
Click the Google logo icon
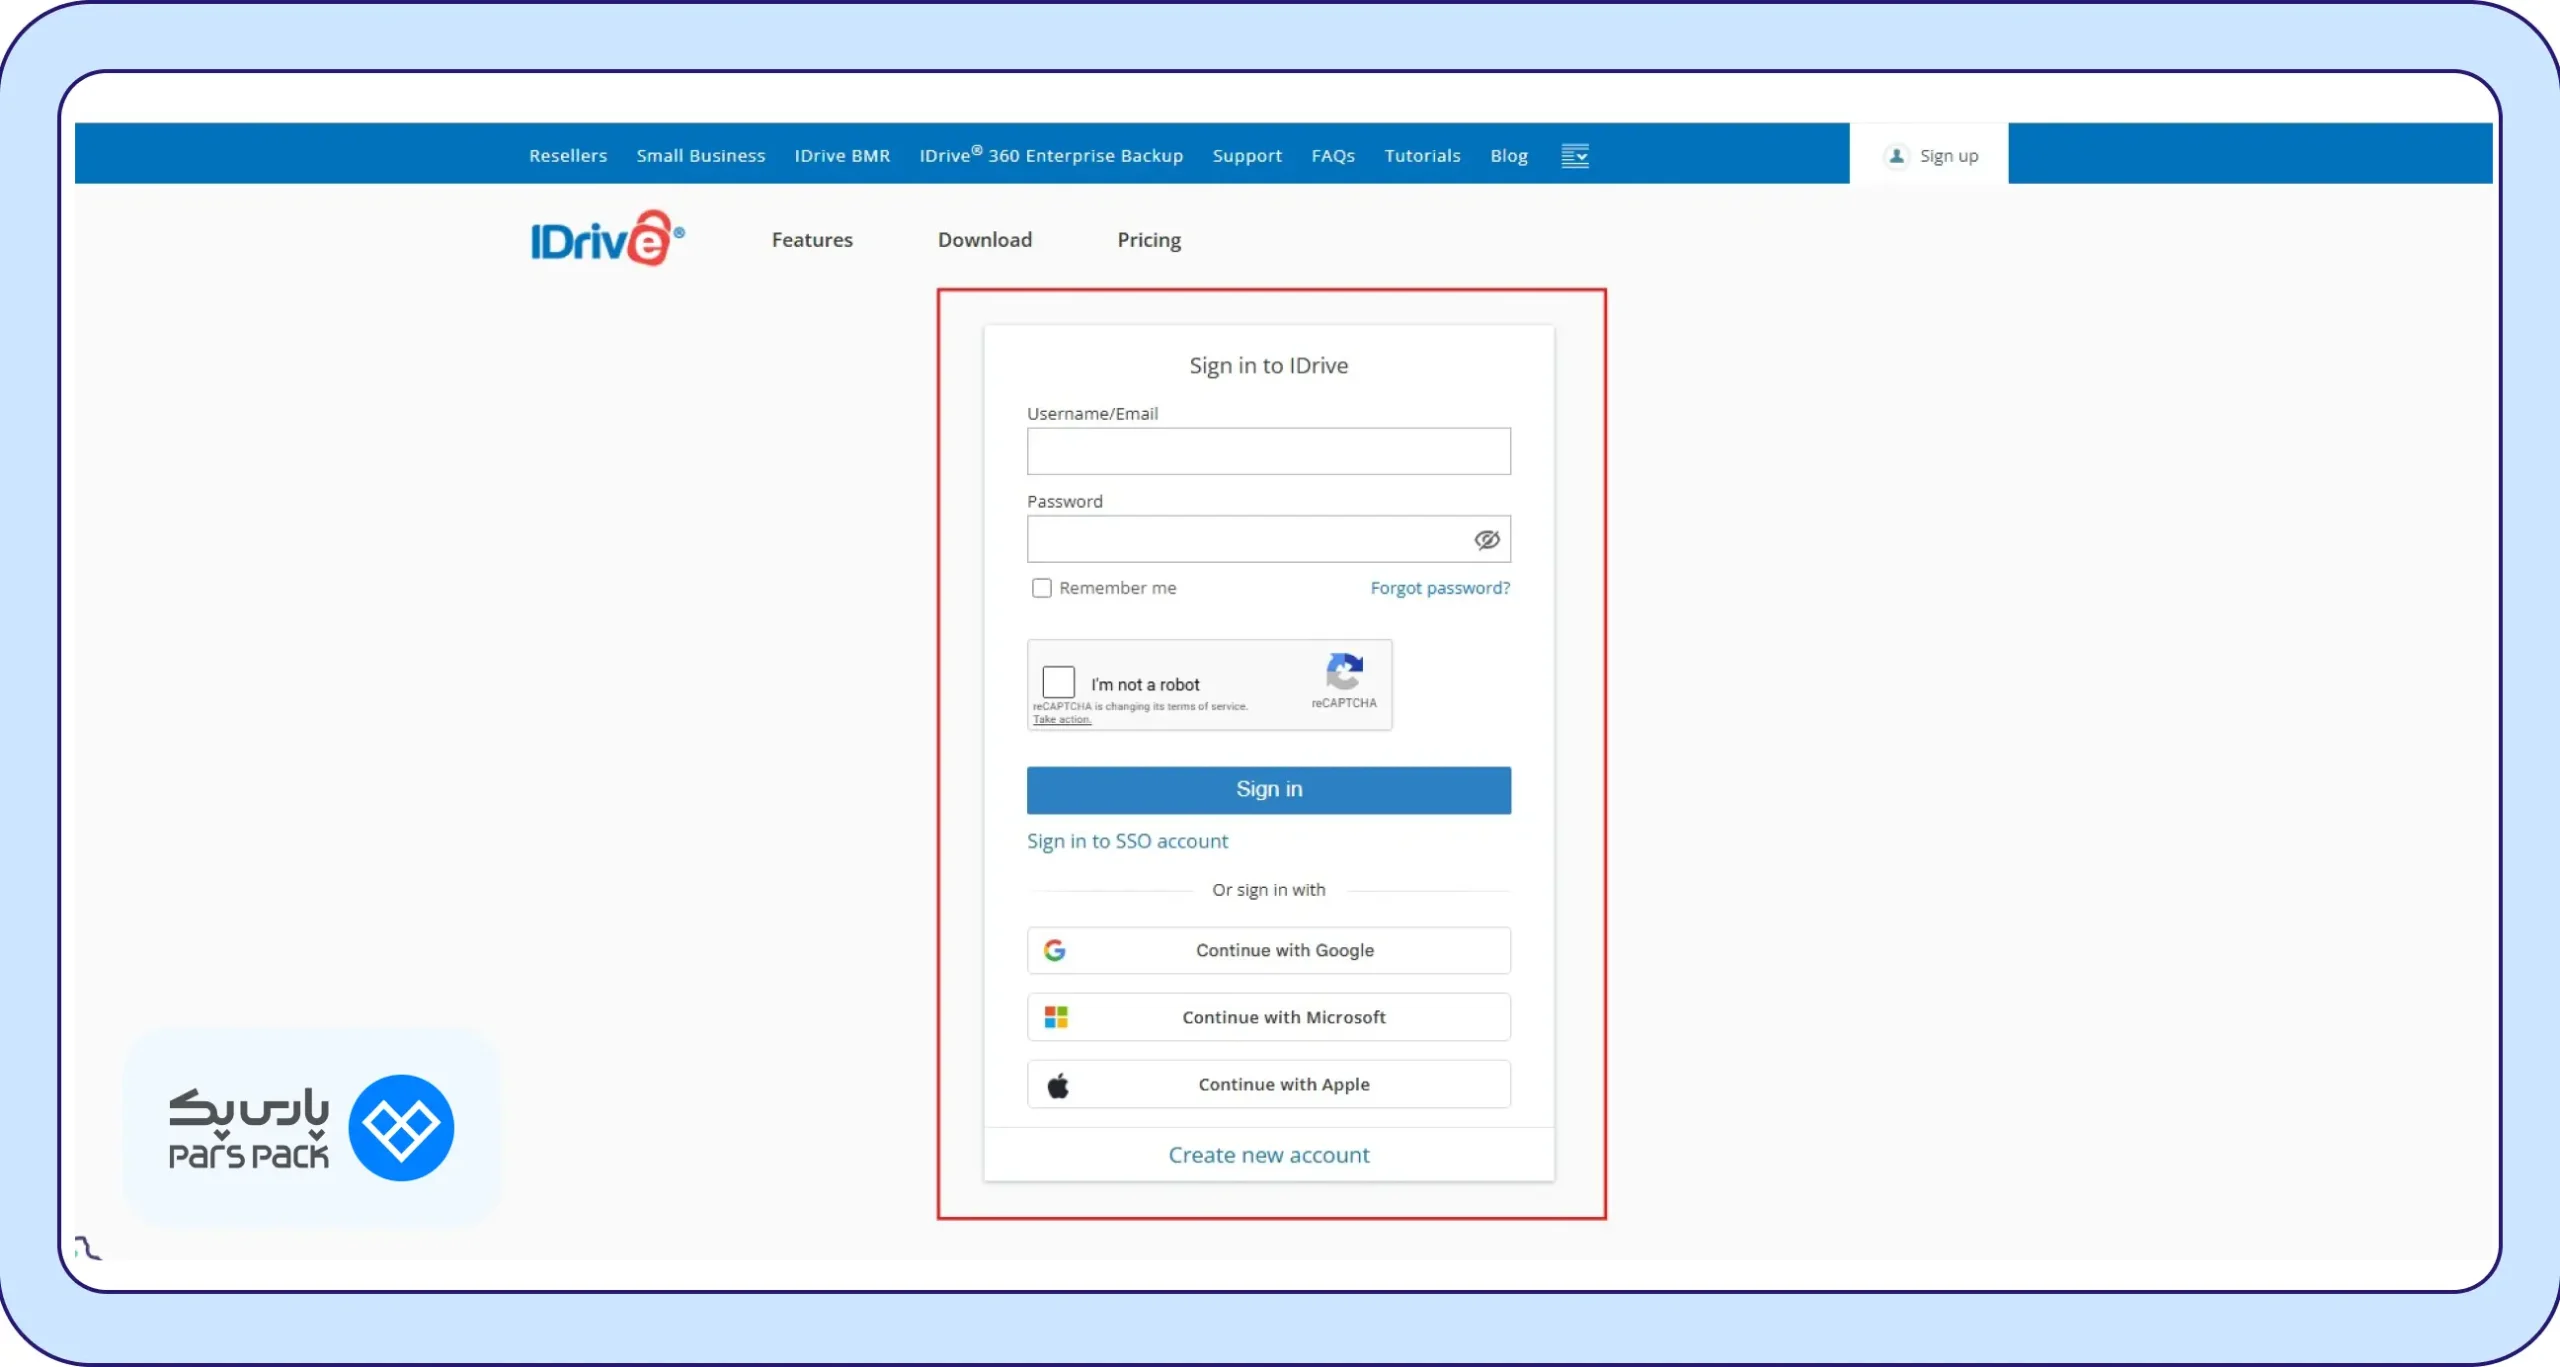(x=1055, y=950)
